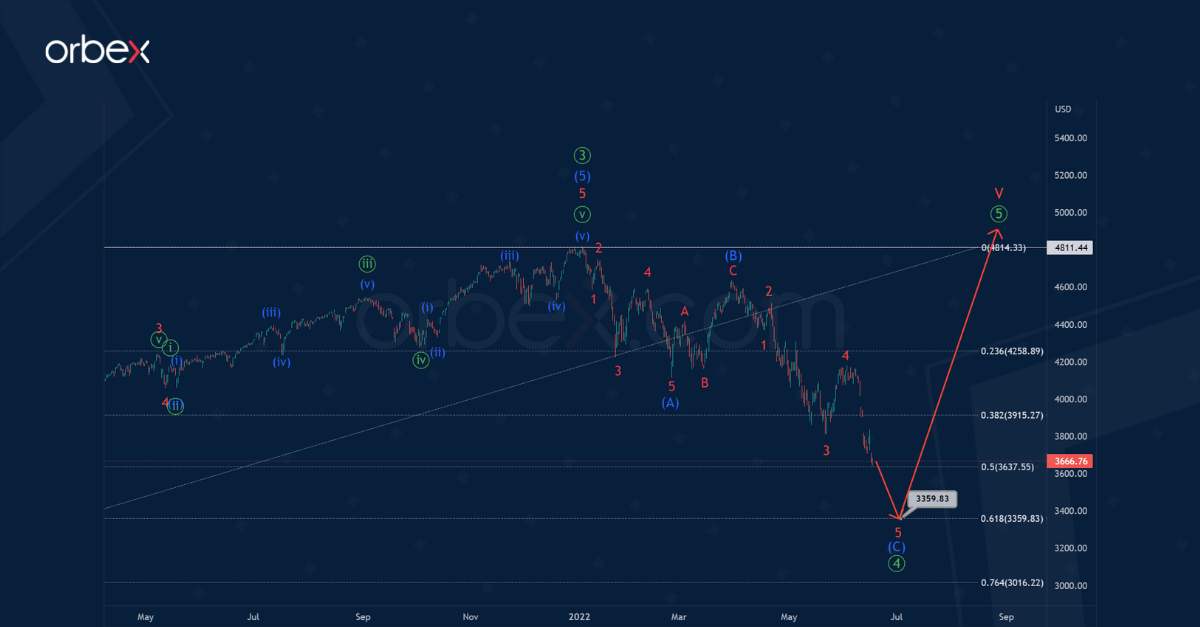Click the 4400.00 price axis label
This screenshot has height=627, width=1200.
point(1072,325)
